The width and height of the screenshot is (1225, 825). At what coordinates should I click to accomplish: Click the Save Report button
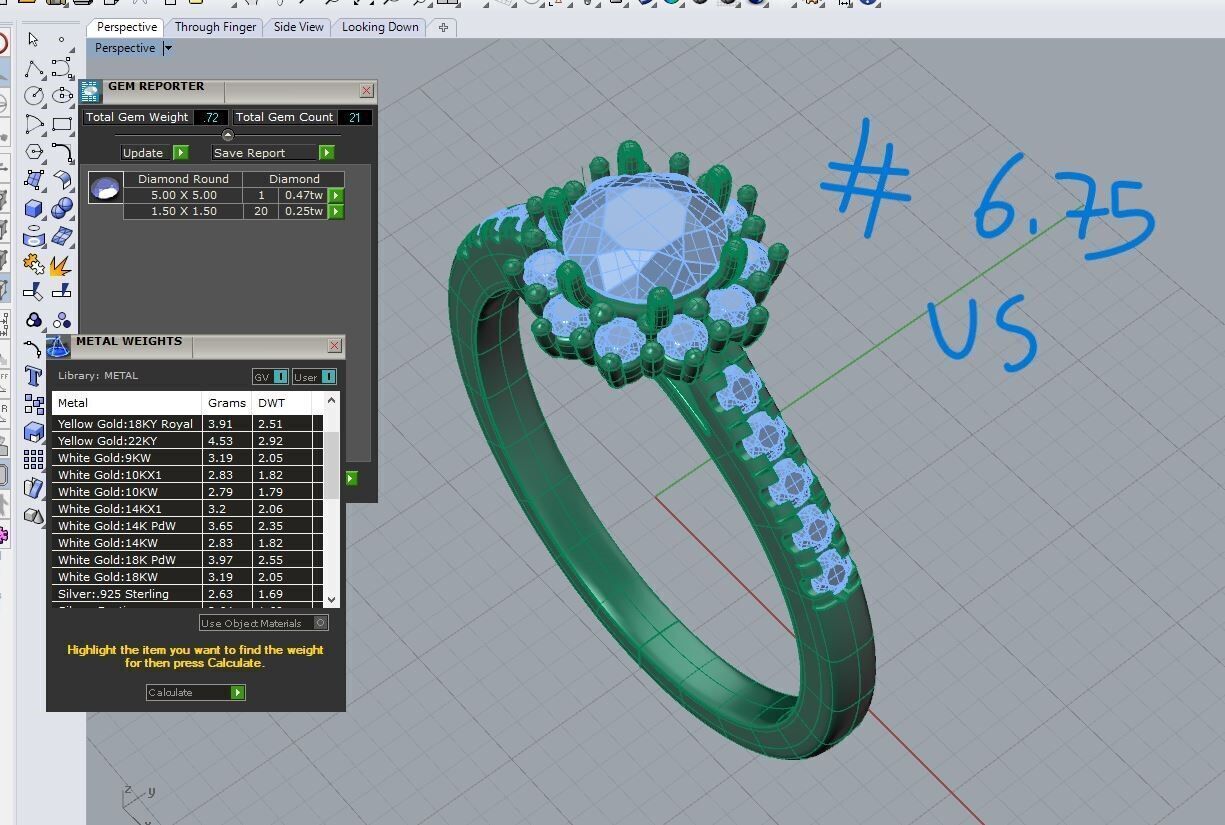tap(273, 153)
